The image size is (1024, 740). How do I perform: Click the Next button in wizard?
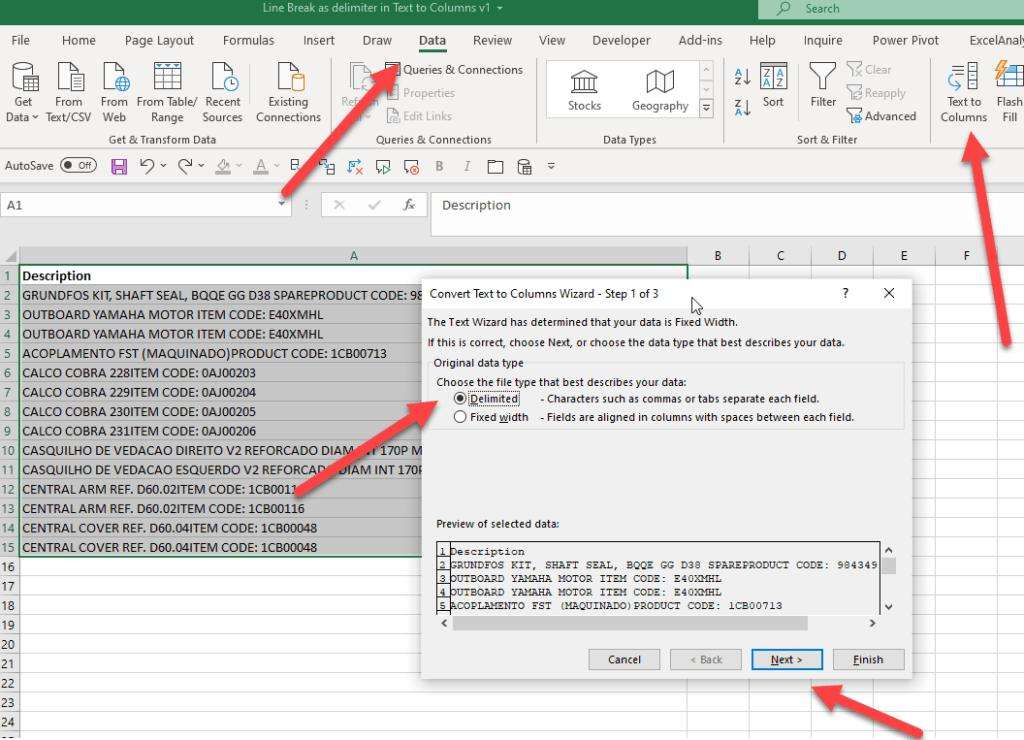pyautogui.click(x=786, y=659)
